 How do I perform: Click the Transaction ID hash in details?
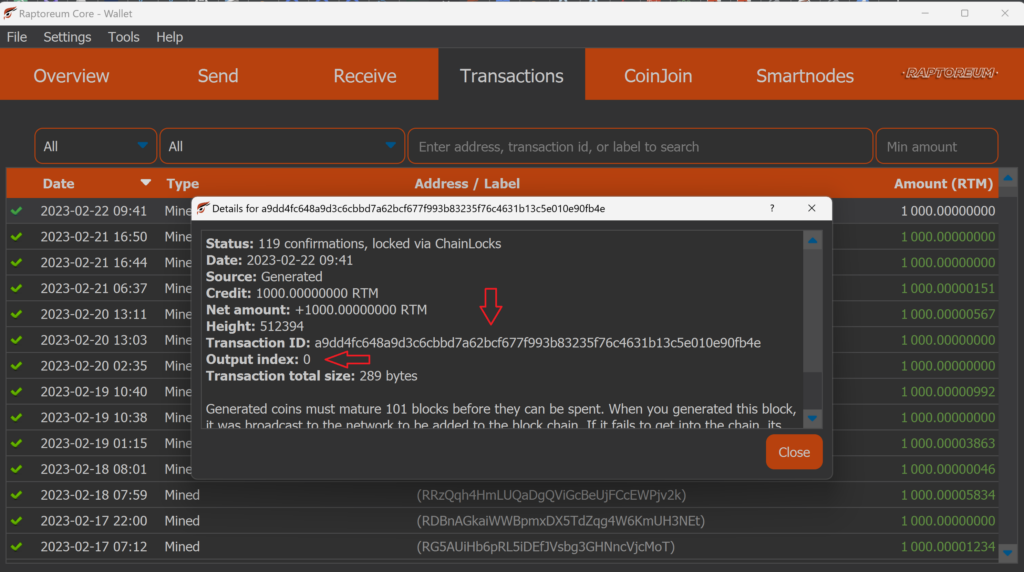[537, 343]
